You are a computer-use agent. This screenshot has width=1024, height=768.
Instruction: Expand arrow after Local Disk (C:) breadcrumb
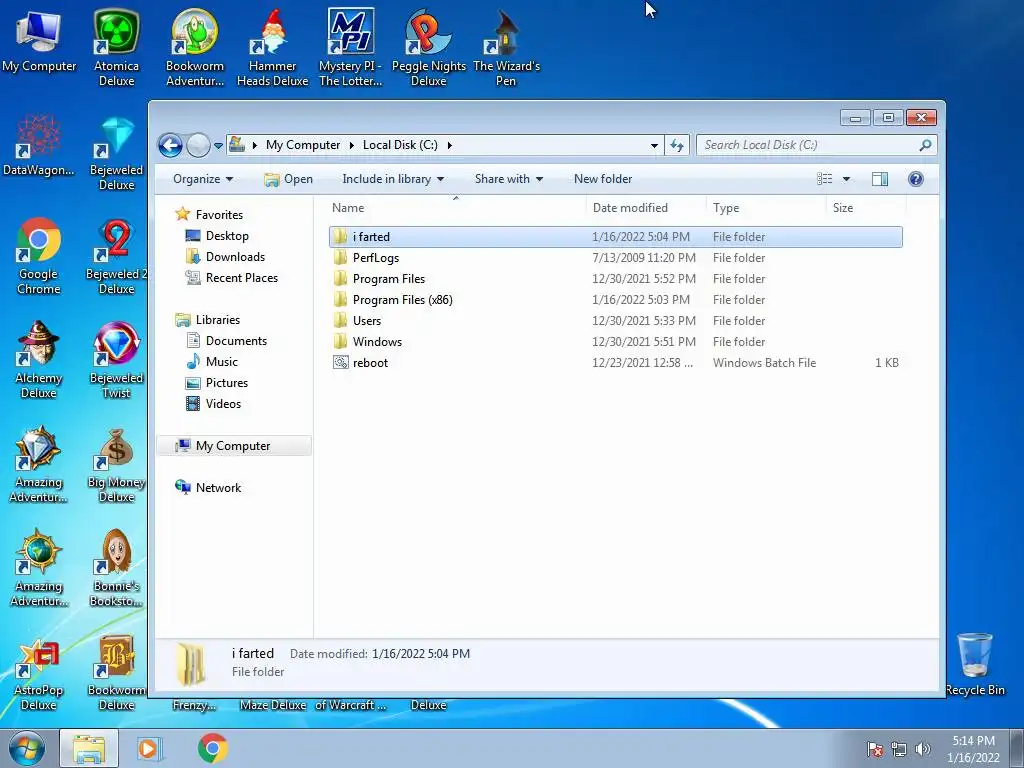[449, 145]
